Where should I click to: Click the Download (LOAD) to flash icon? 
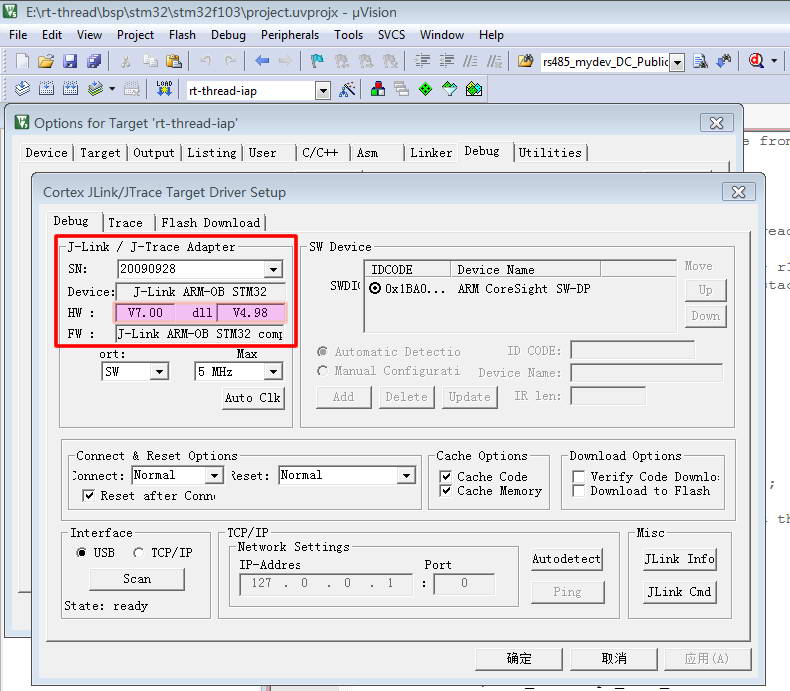(x=164, y=89)
